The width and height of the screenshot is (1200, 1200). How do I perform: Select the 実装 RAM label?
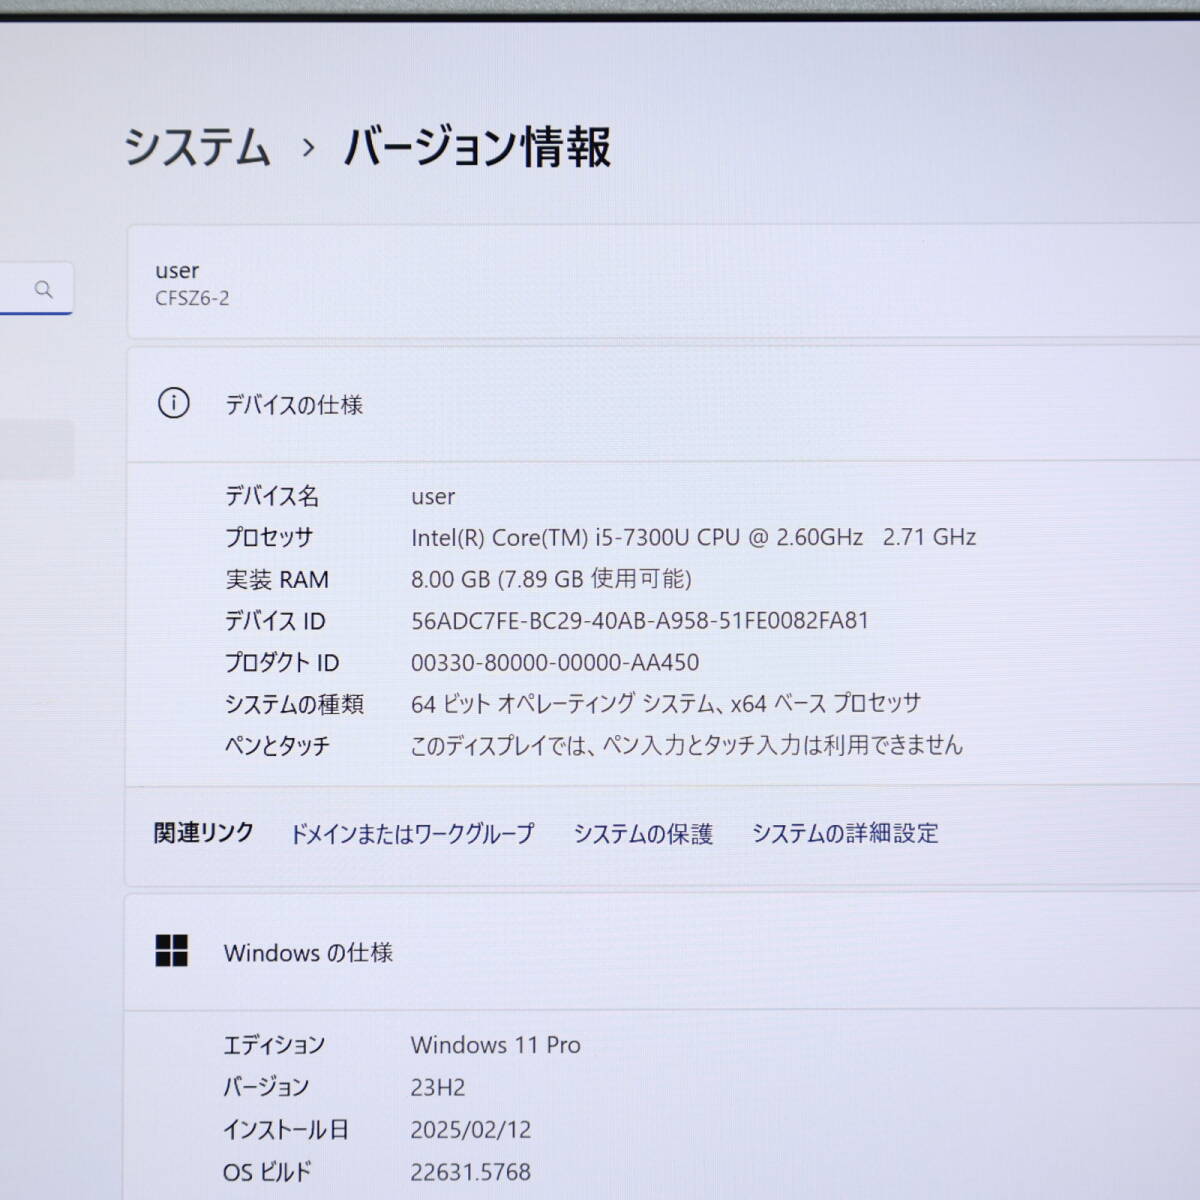point(277,579)
